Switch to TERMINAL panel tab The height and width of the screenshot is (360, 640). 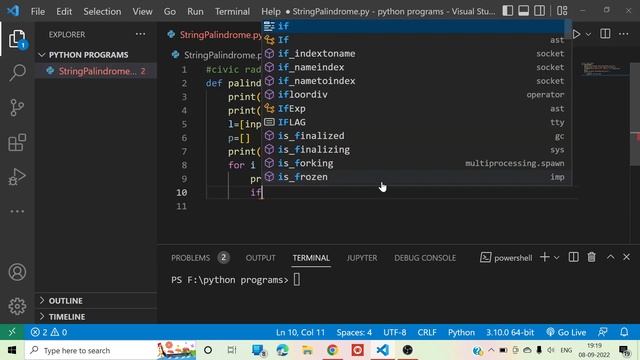311,258
